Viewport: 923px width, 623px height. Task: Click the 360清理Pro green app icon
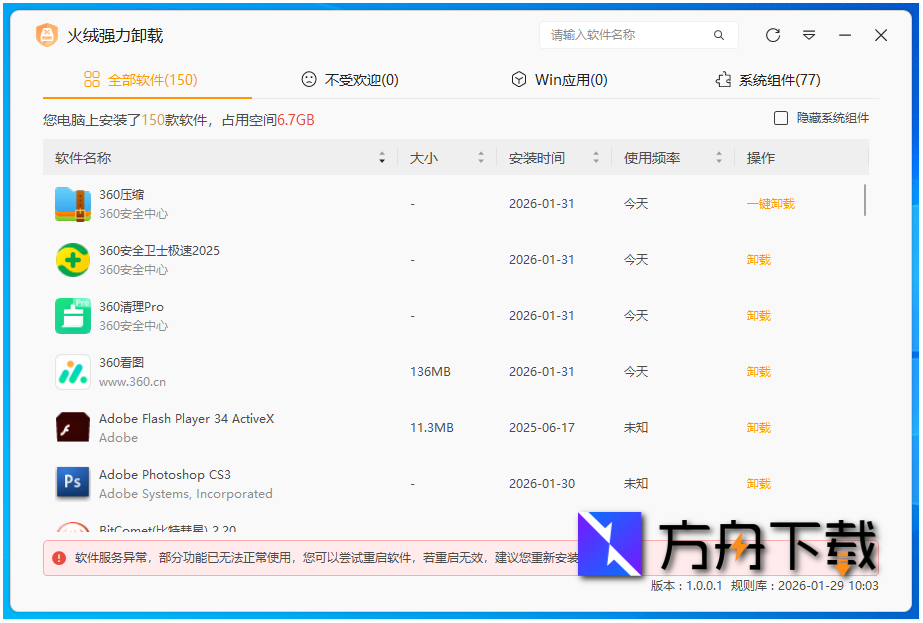pyautogui.click(x=72, y=315)
